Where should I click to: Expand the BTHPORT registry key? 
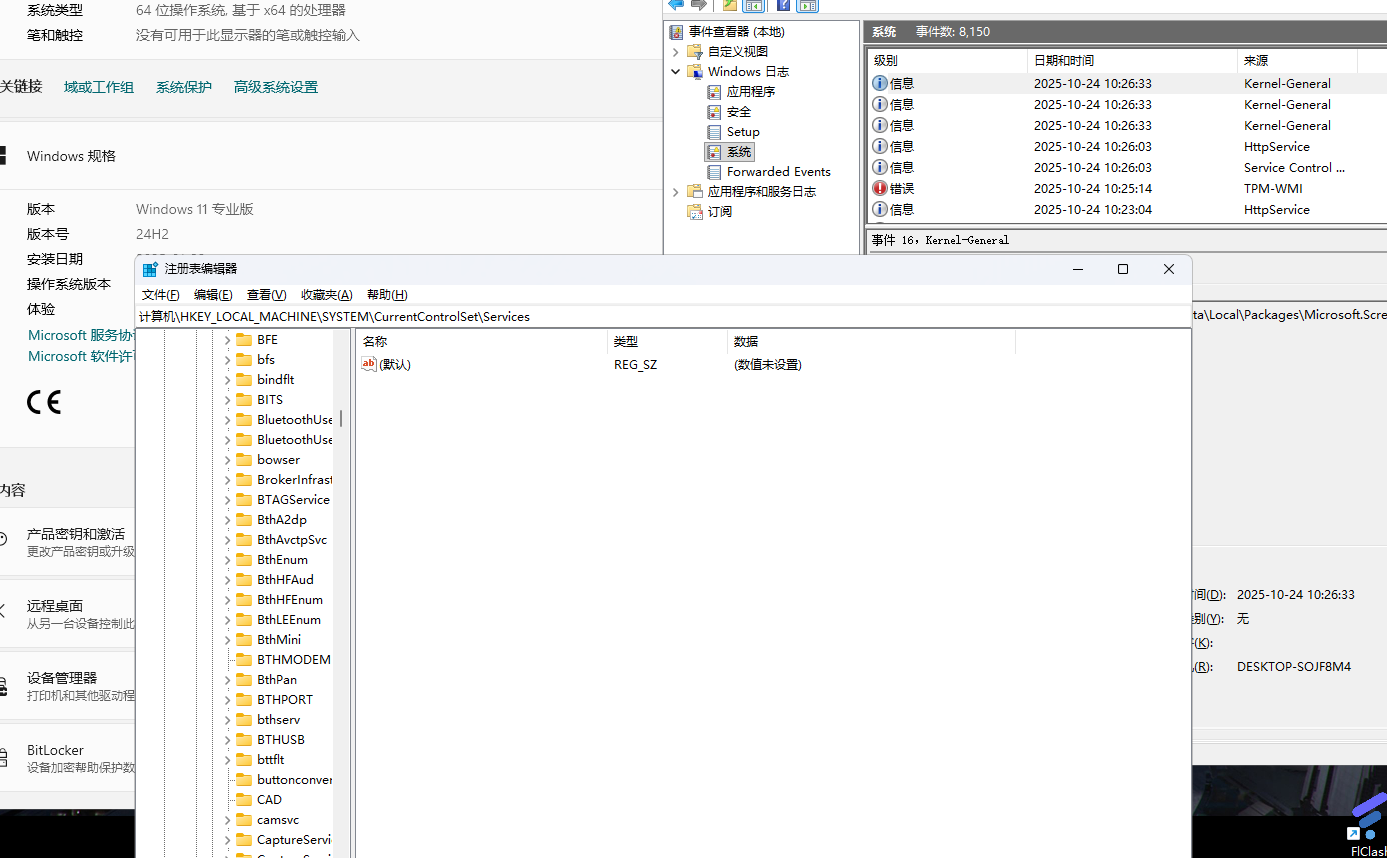coord(227,700)
